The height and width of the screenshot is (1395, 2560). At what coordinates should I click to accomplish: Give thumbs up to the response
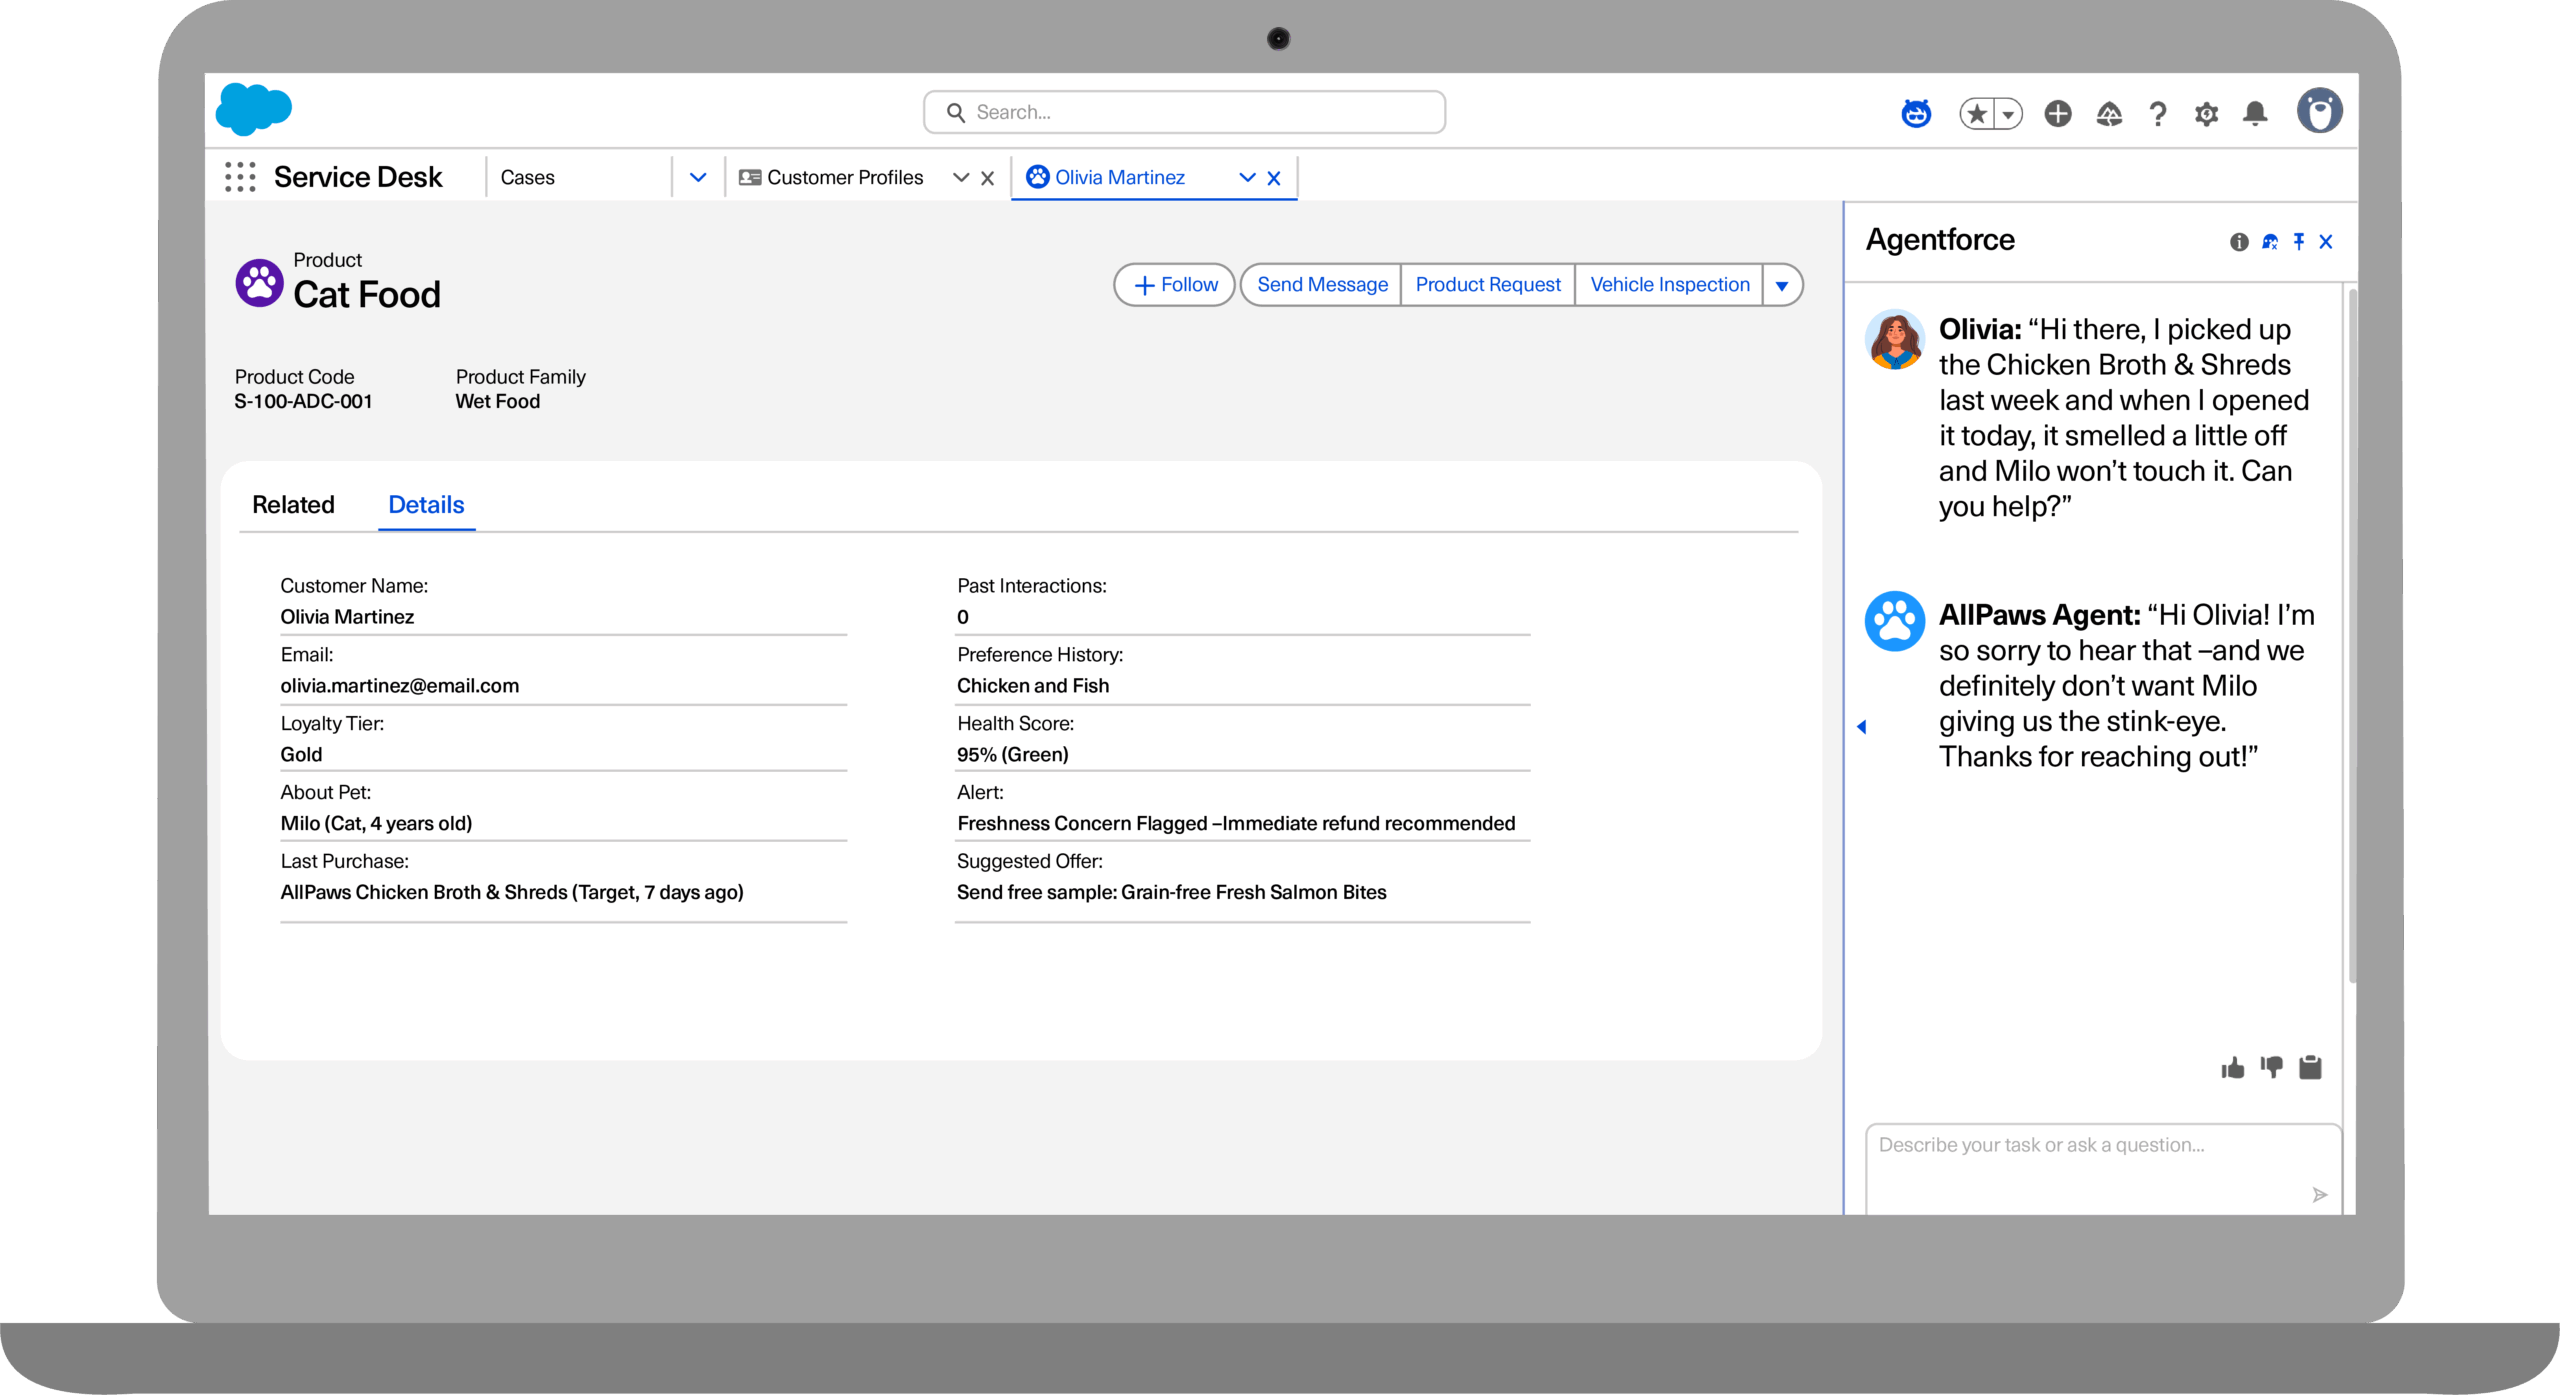2233,1068
